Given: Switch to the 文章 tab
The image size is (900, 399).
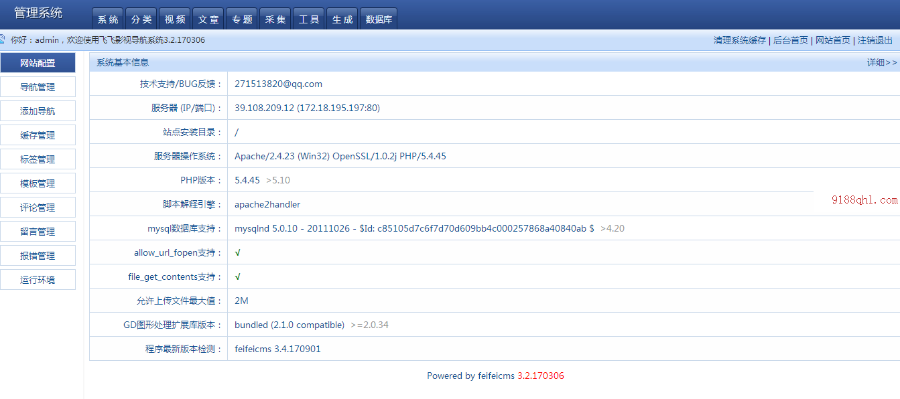Looking at the screenshot, I should pyautogui.click(x=208, y=19).
